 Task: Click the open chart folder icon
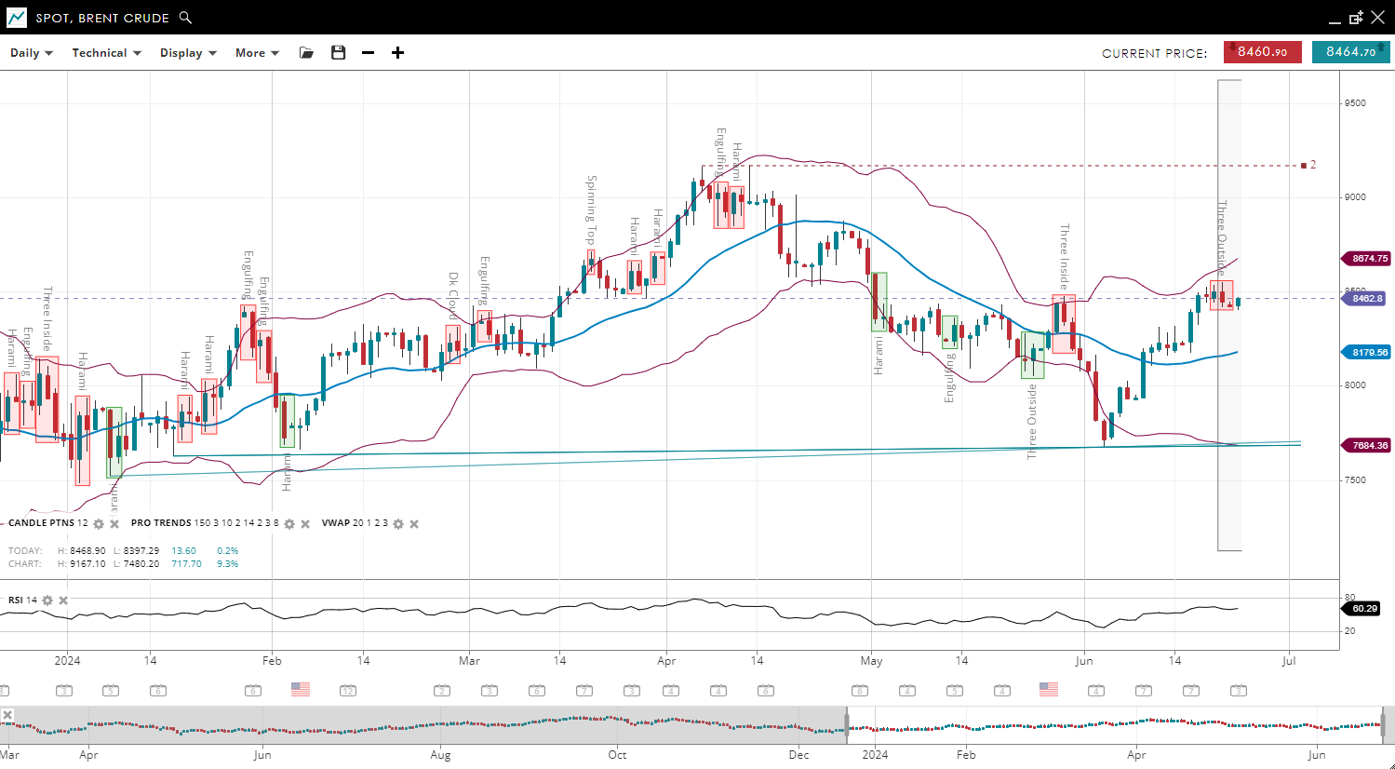(306, 53)
